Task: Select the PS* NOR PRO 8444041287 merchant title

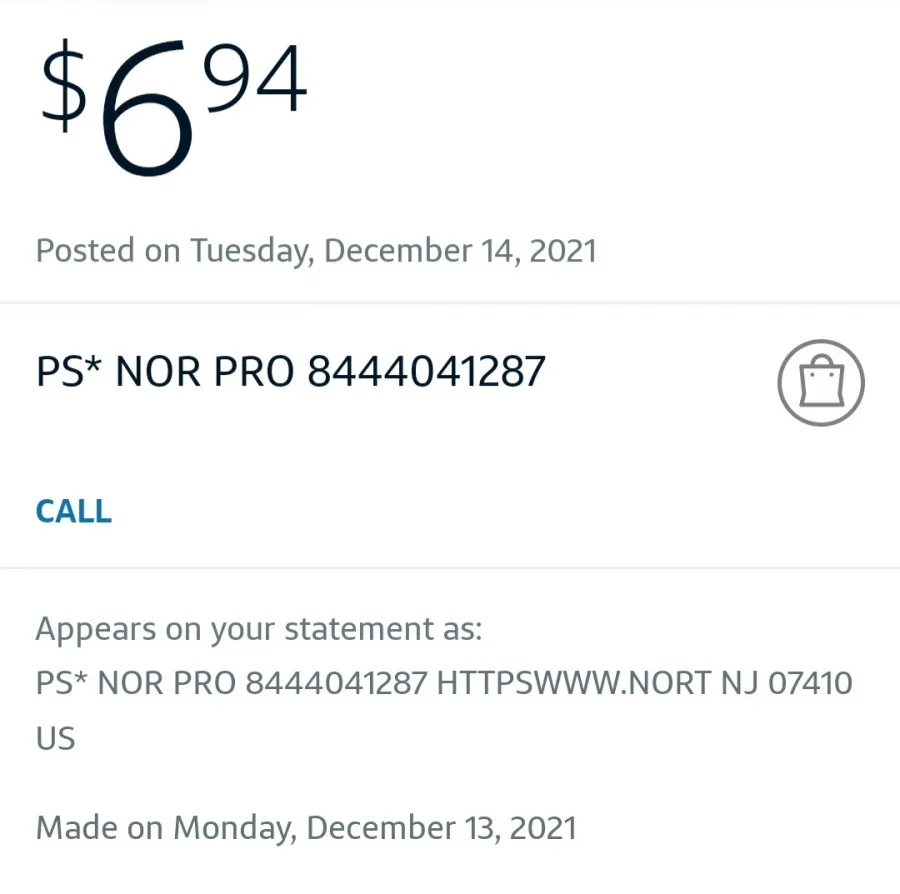Action: 290,371
